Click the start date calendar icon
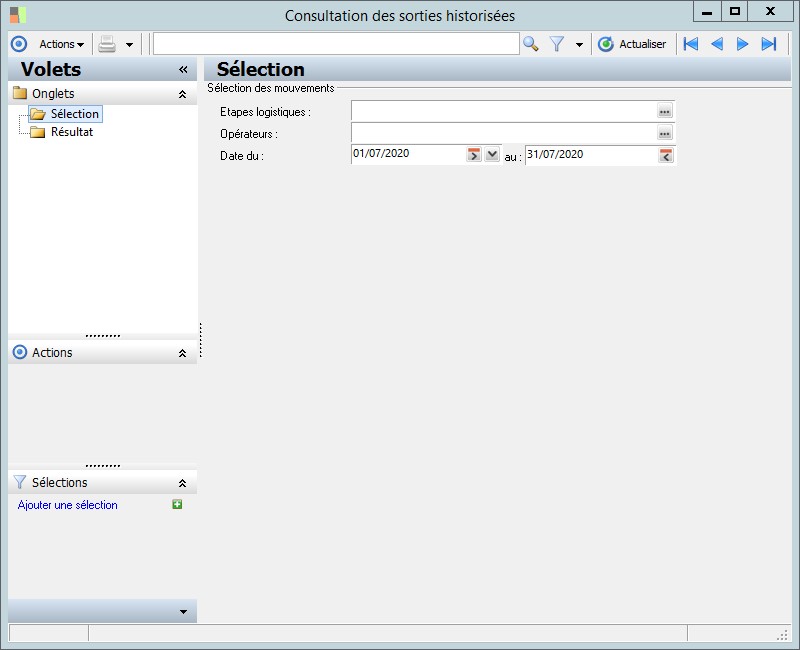 coord(474,155)
